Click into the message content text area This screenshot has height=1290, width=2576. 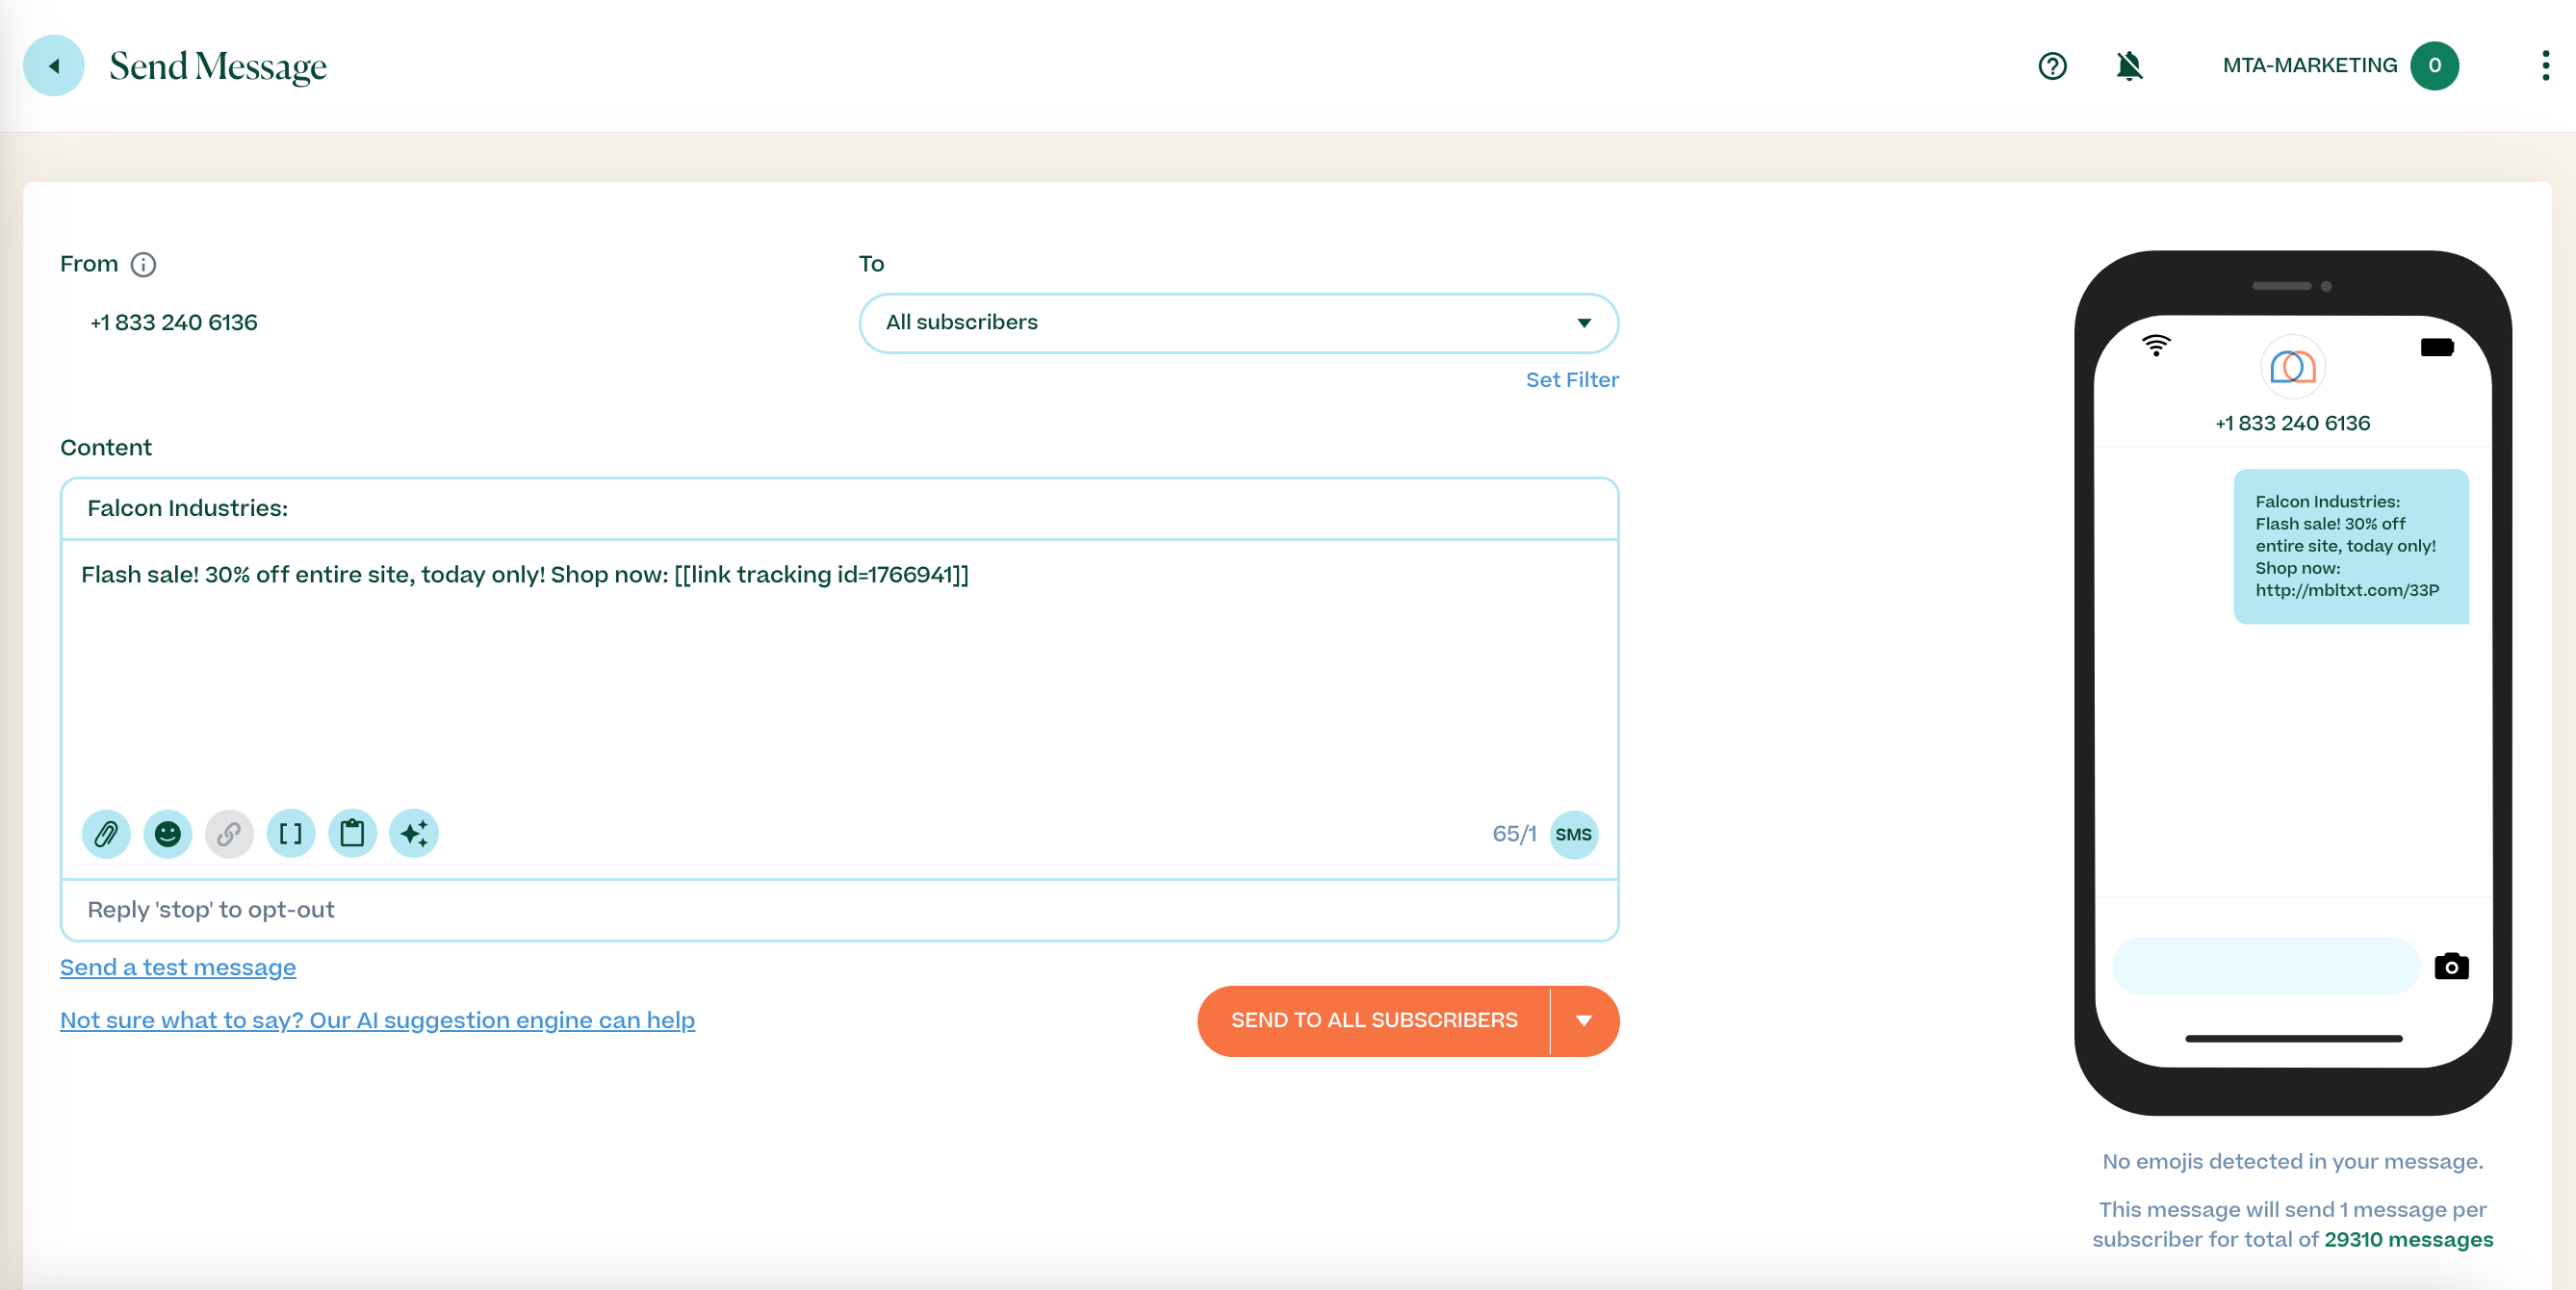tap(838, 680)
